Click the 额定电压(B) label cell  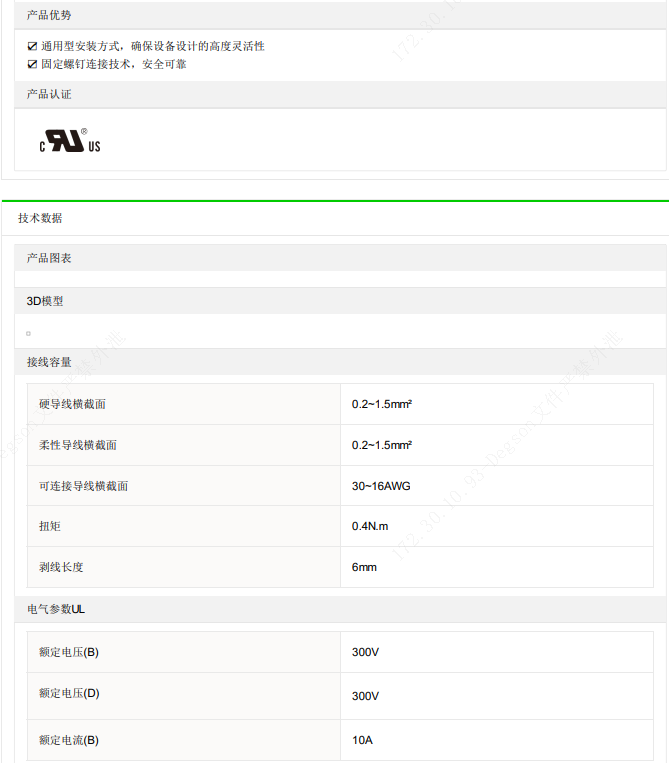point(184,652)
